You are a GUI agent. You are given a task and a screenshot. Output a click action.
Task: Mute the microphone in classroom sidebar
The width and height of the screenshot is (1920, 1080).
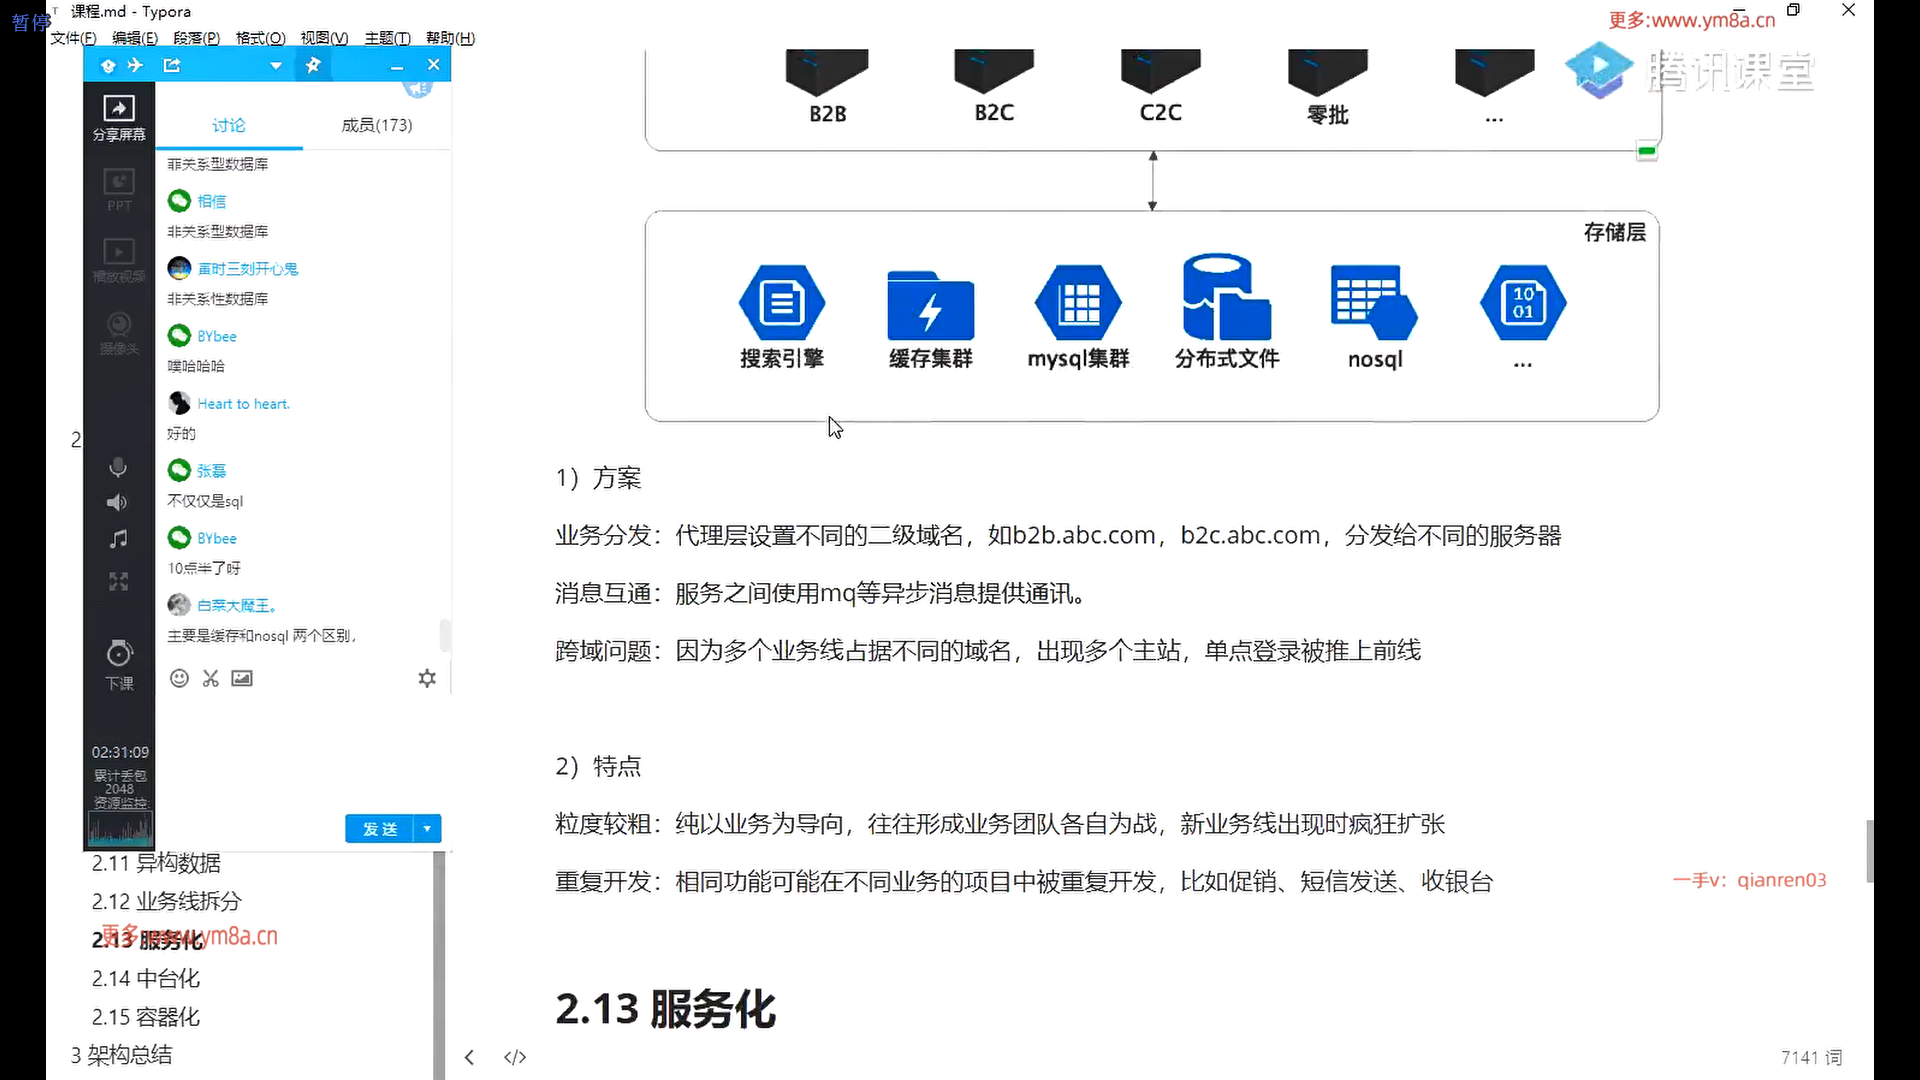click(x=118, y=467)
